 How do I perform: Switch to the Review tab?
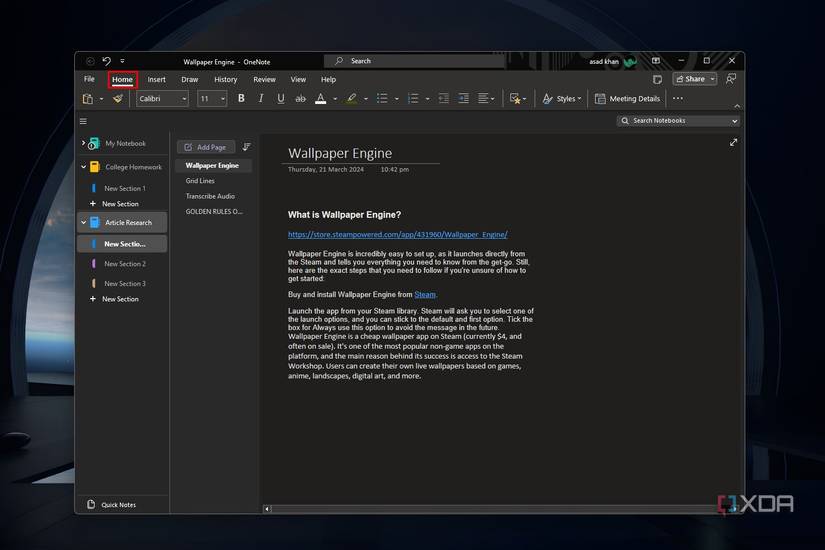(x=264, y=79)
